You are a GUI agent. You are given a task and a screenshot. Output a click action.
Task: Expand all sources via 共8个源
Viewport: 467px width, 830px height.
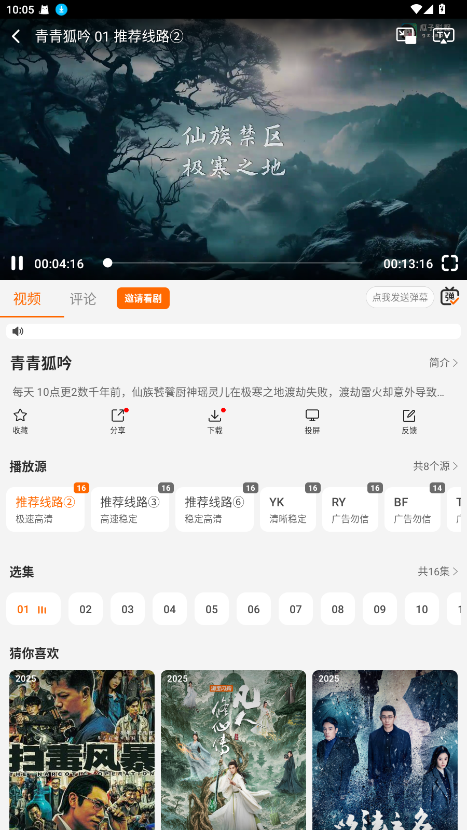(435, 466)
